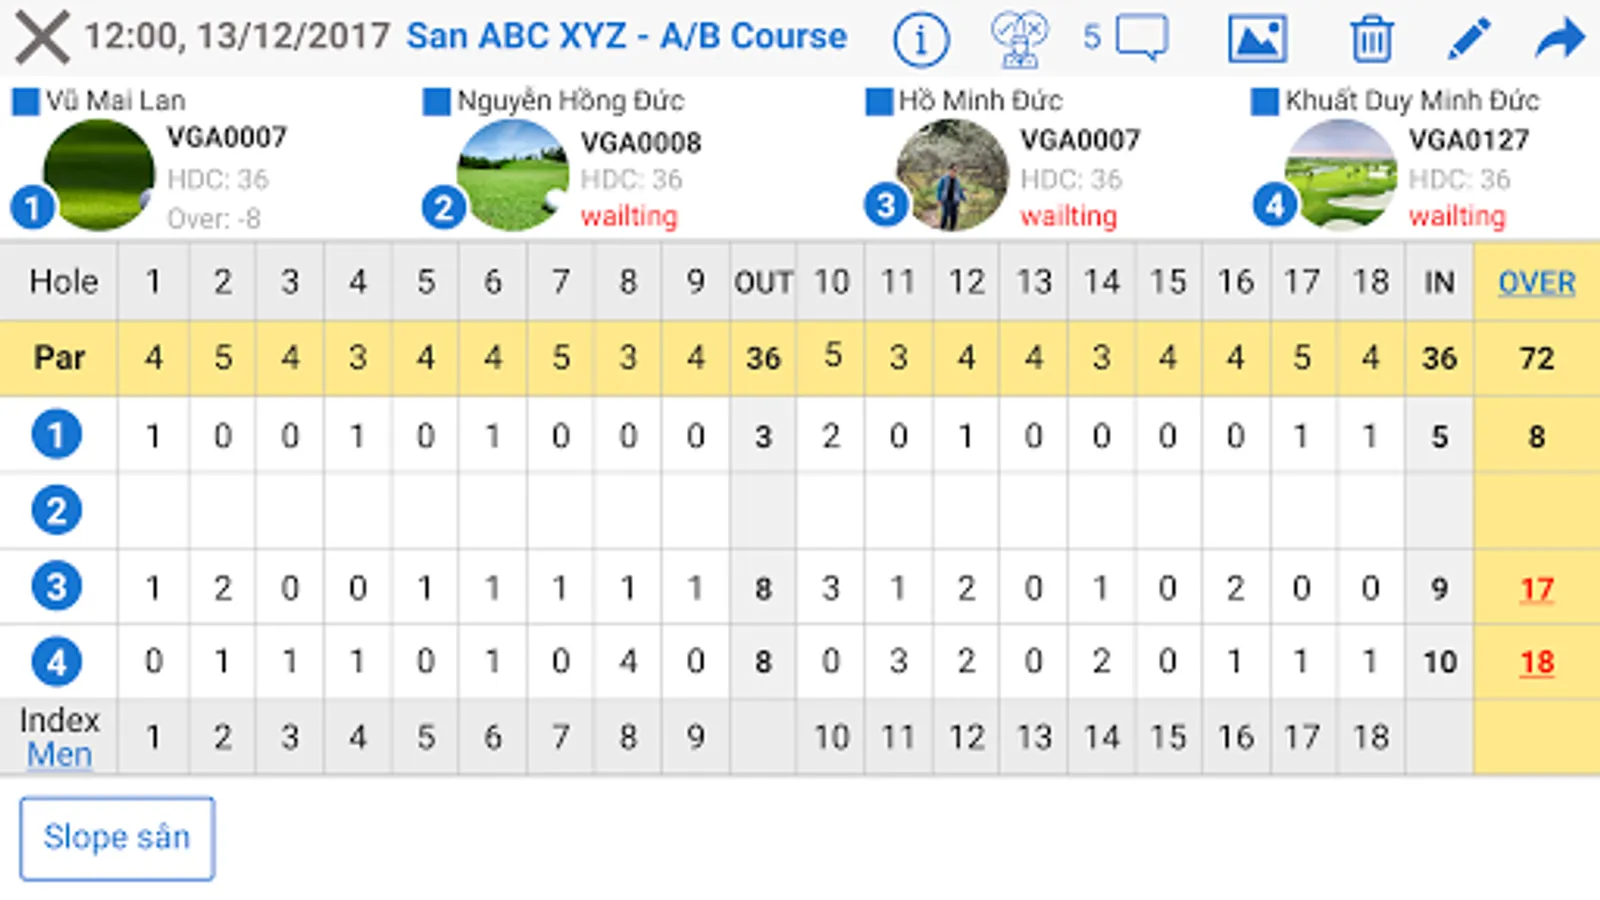This screenshot has width=1600, height=900.
Task: Click the OVER column header link
Action: (x=1536, y=283)
